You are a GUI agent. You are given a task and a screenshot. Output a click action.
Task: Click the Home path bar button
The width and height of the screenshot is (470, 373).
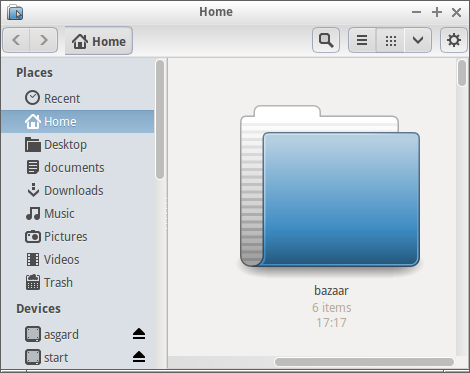(x=99, y=41)
